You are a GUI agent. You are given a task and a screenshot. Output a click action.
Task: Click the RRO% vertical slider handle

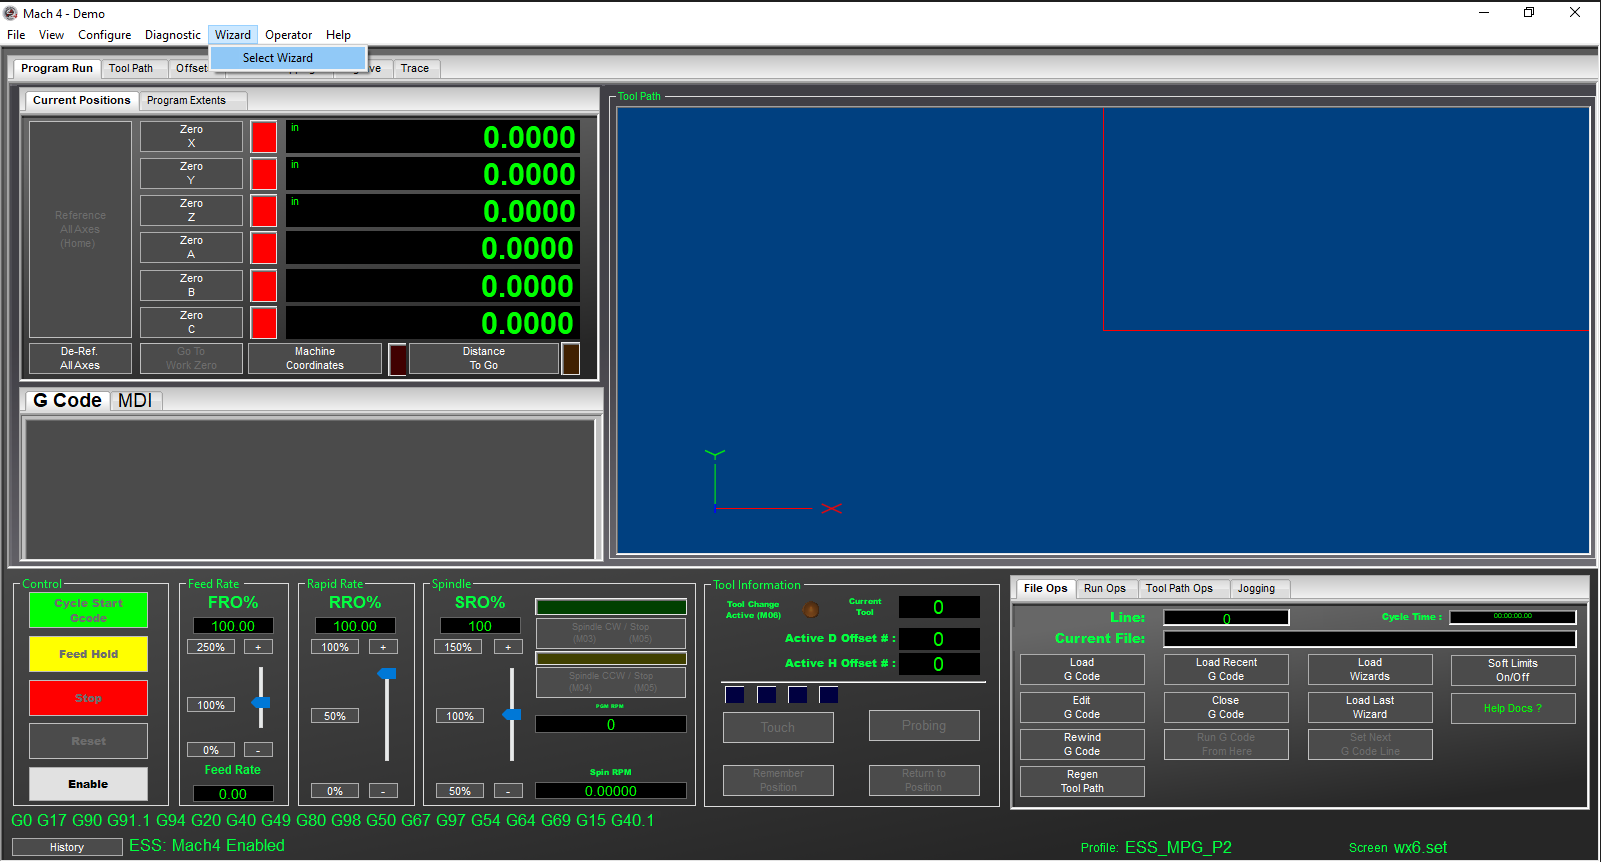pyautogui.click(x=387, y=674)
